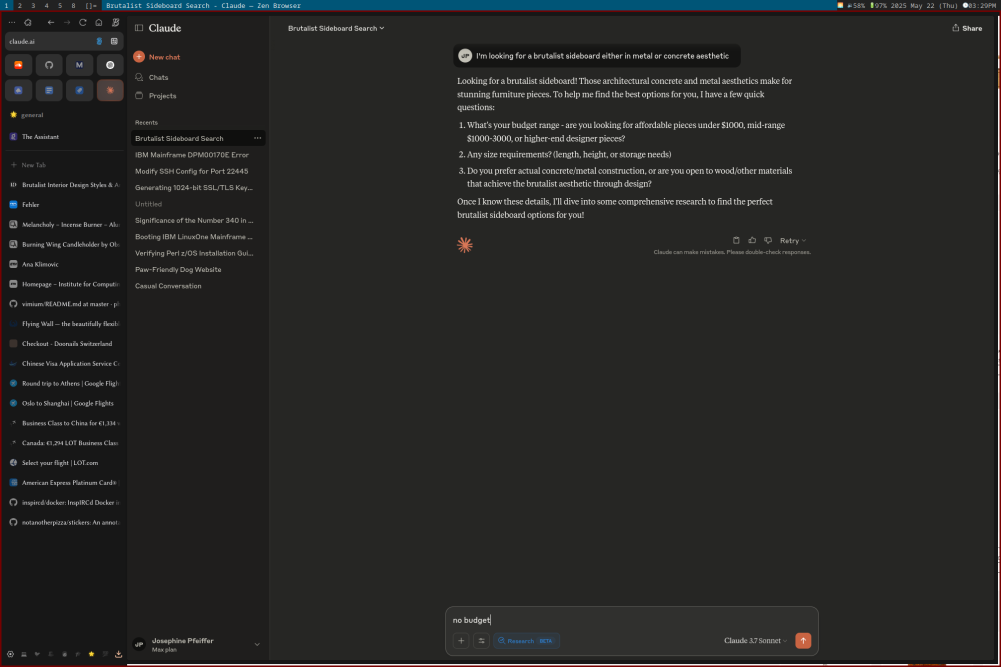Give the response a thumbs up
This screenshot has height=667, width=1001.
click(752, 240)
